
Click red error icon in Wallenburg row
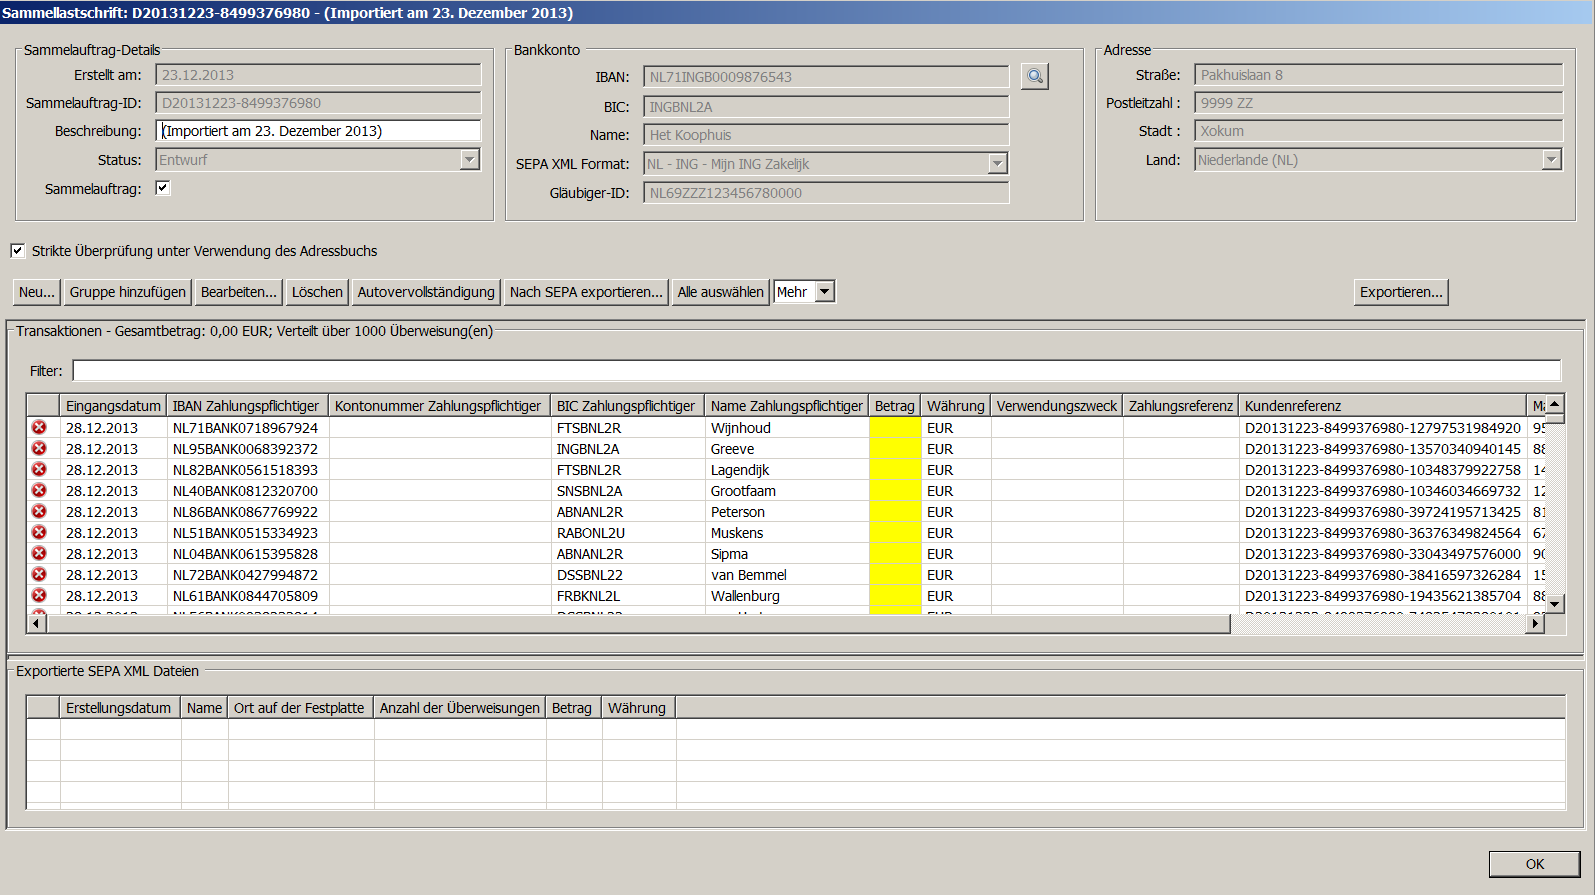[39, 595]
